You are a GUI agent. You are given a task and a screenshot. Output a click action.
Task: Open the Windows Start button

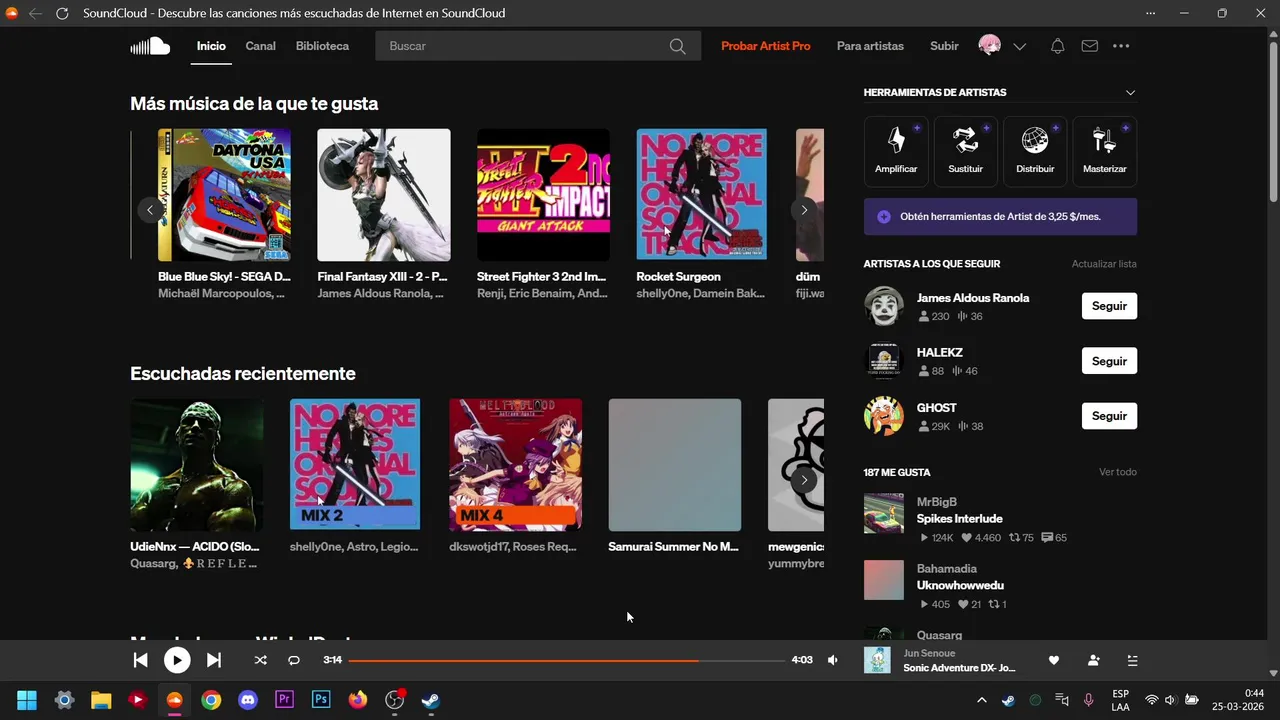pos(27,700)
